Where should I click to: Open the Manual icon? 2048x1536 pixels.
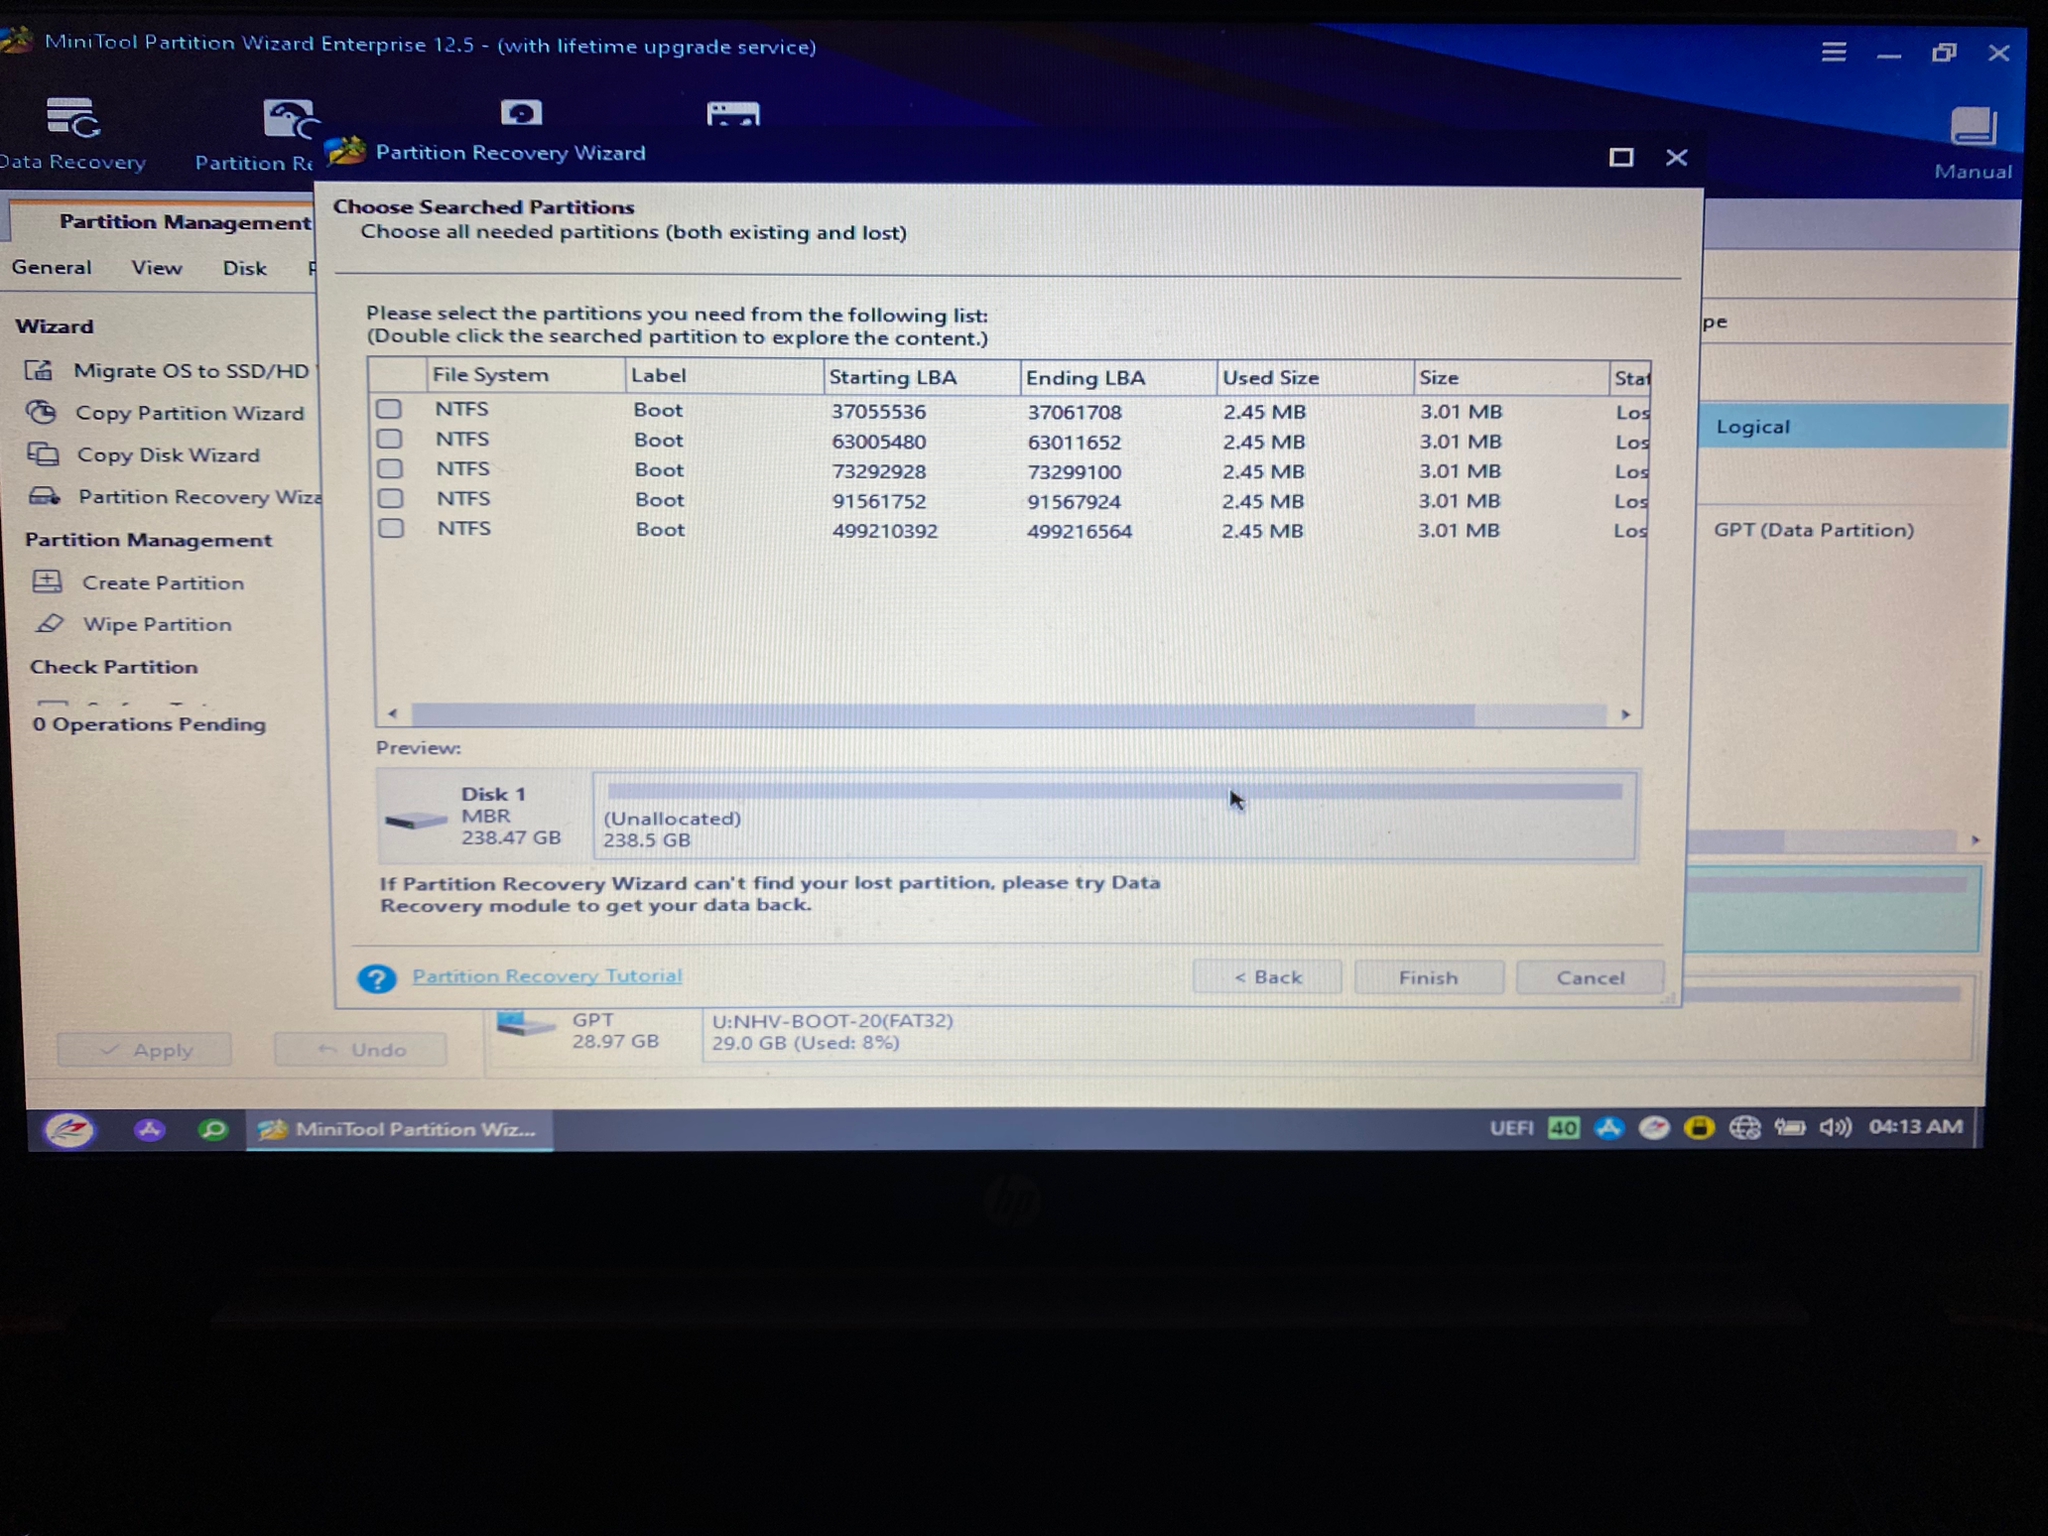pos(1973,127)
